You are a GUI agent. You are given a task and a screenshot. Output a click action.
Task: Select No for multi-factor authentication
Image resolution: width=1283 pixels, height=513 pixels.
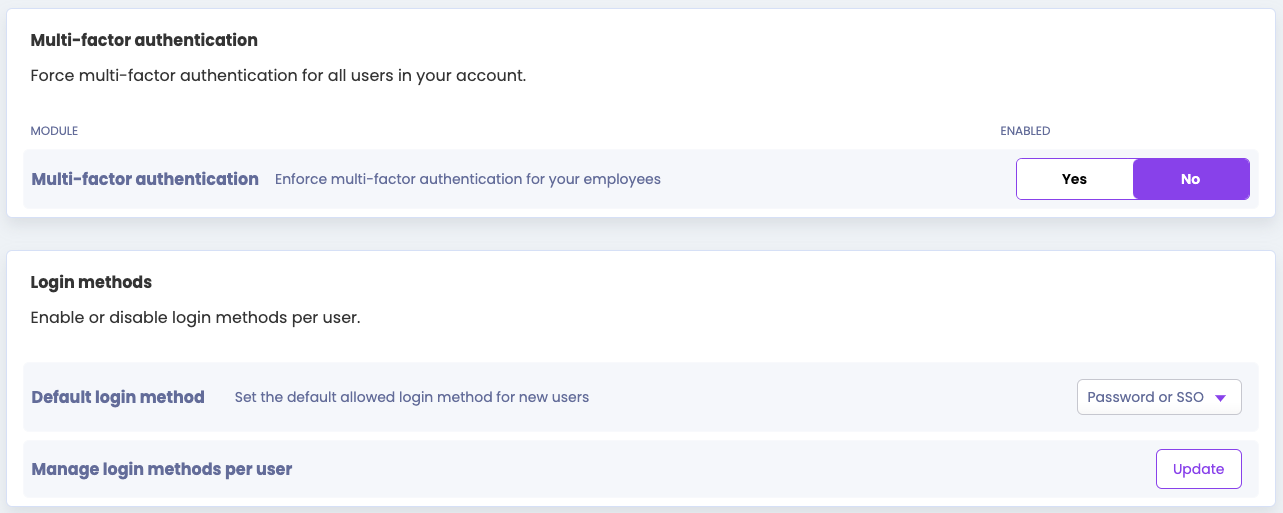click(x=1190, y=179)
